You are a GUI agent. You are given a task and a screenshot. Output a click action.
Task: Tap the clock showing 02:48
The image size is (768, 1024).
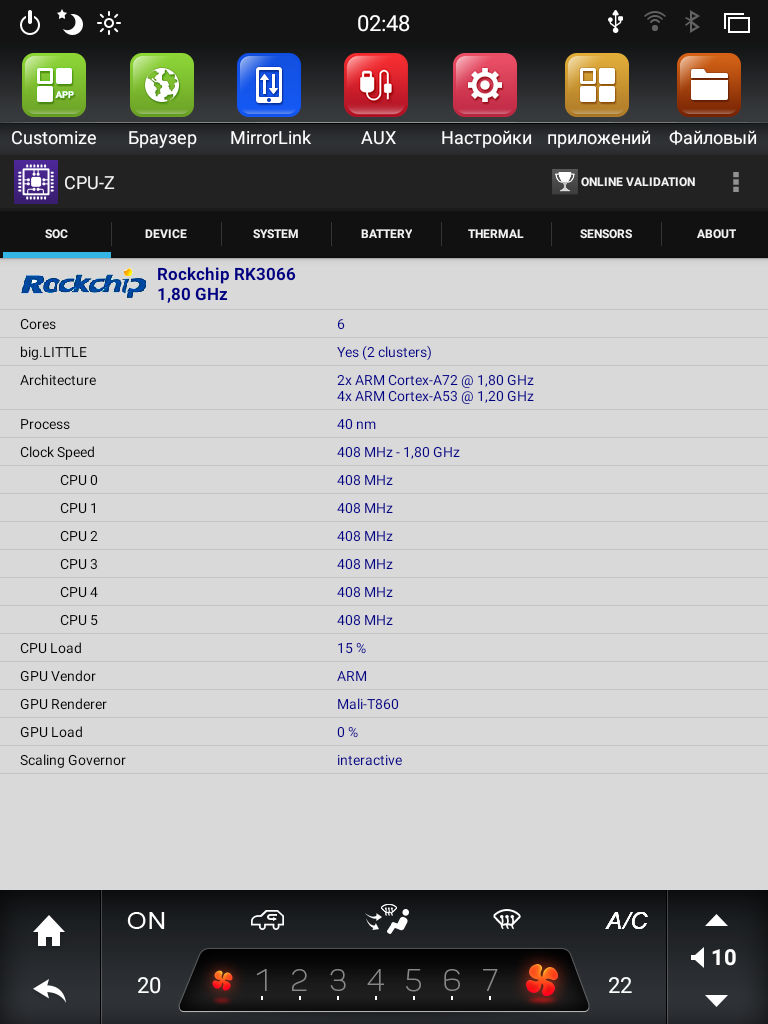coord(383,24)
